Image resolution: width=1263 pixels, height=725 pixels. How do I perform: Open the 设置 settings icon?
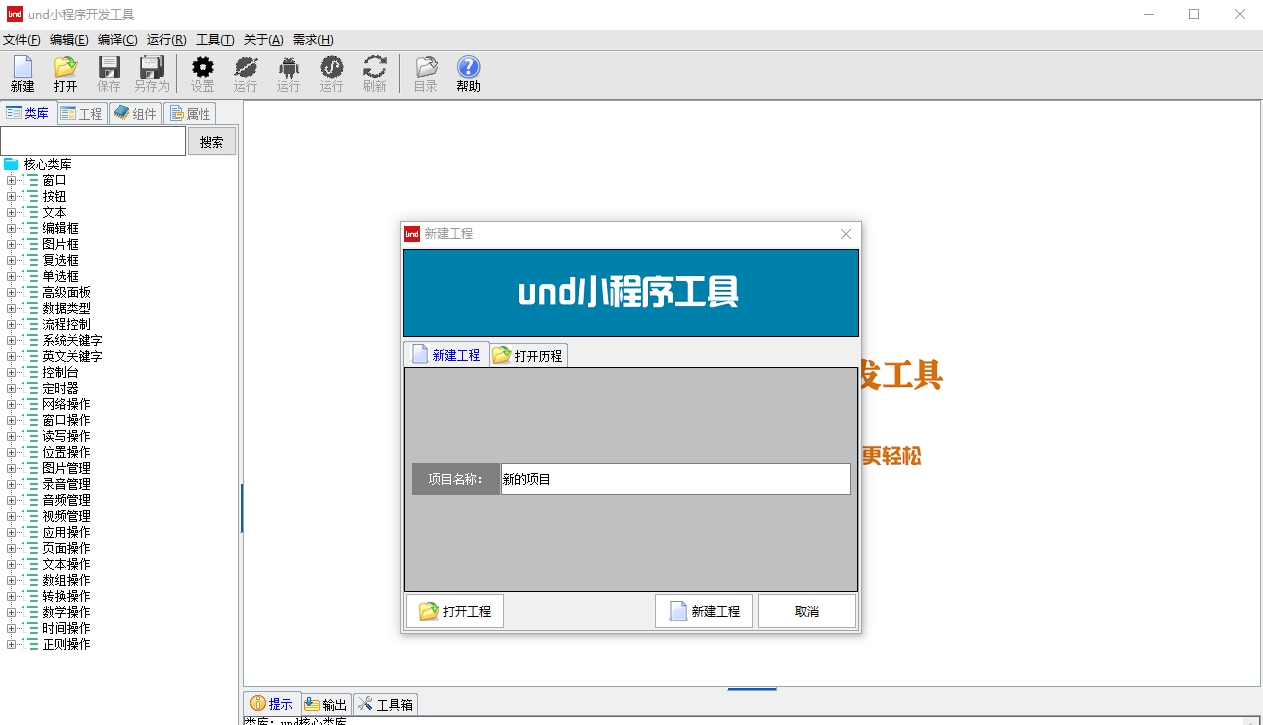tap(201, 73)
